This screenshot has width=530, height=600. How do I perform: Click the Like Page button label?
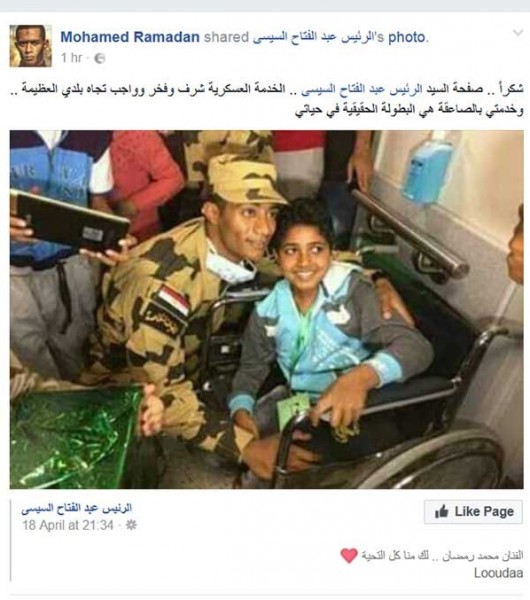484,512
